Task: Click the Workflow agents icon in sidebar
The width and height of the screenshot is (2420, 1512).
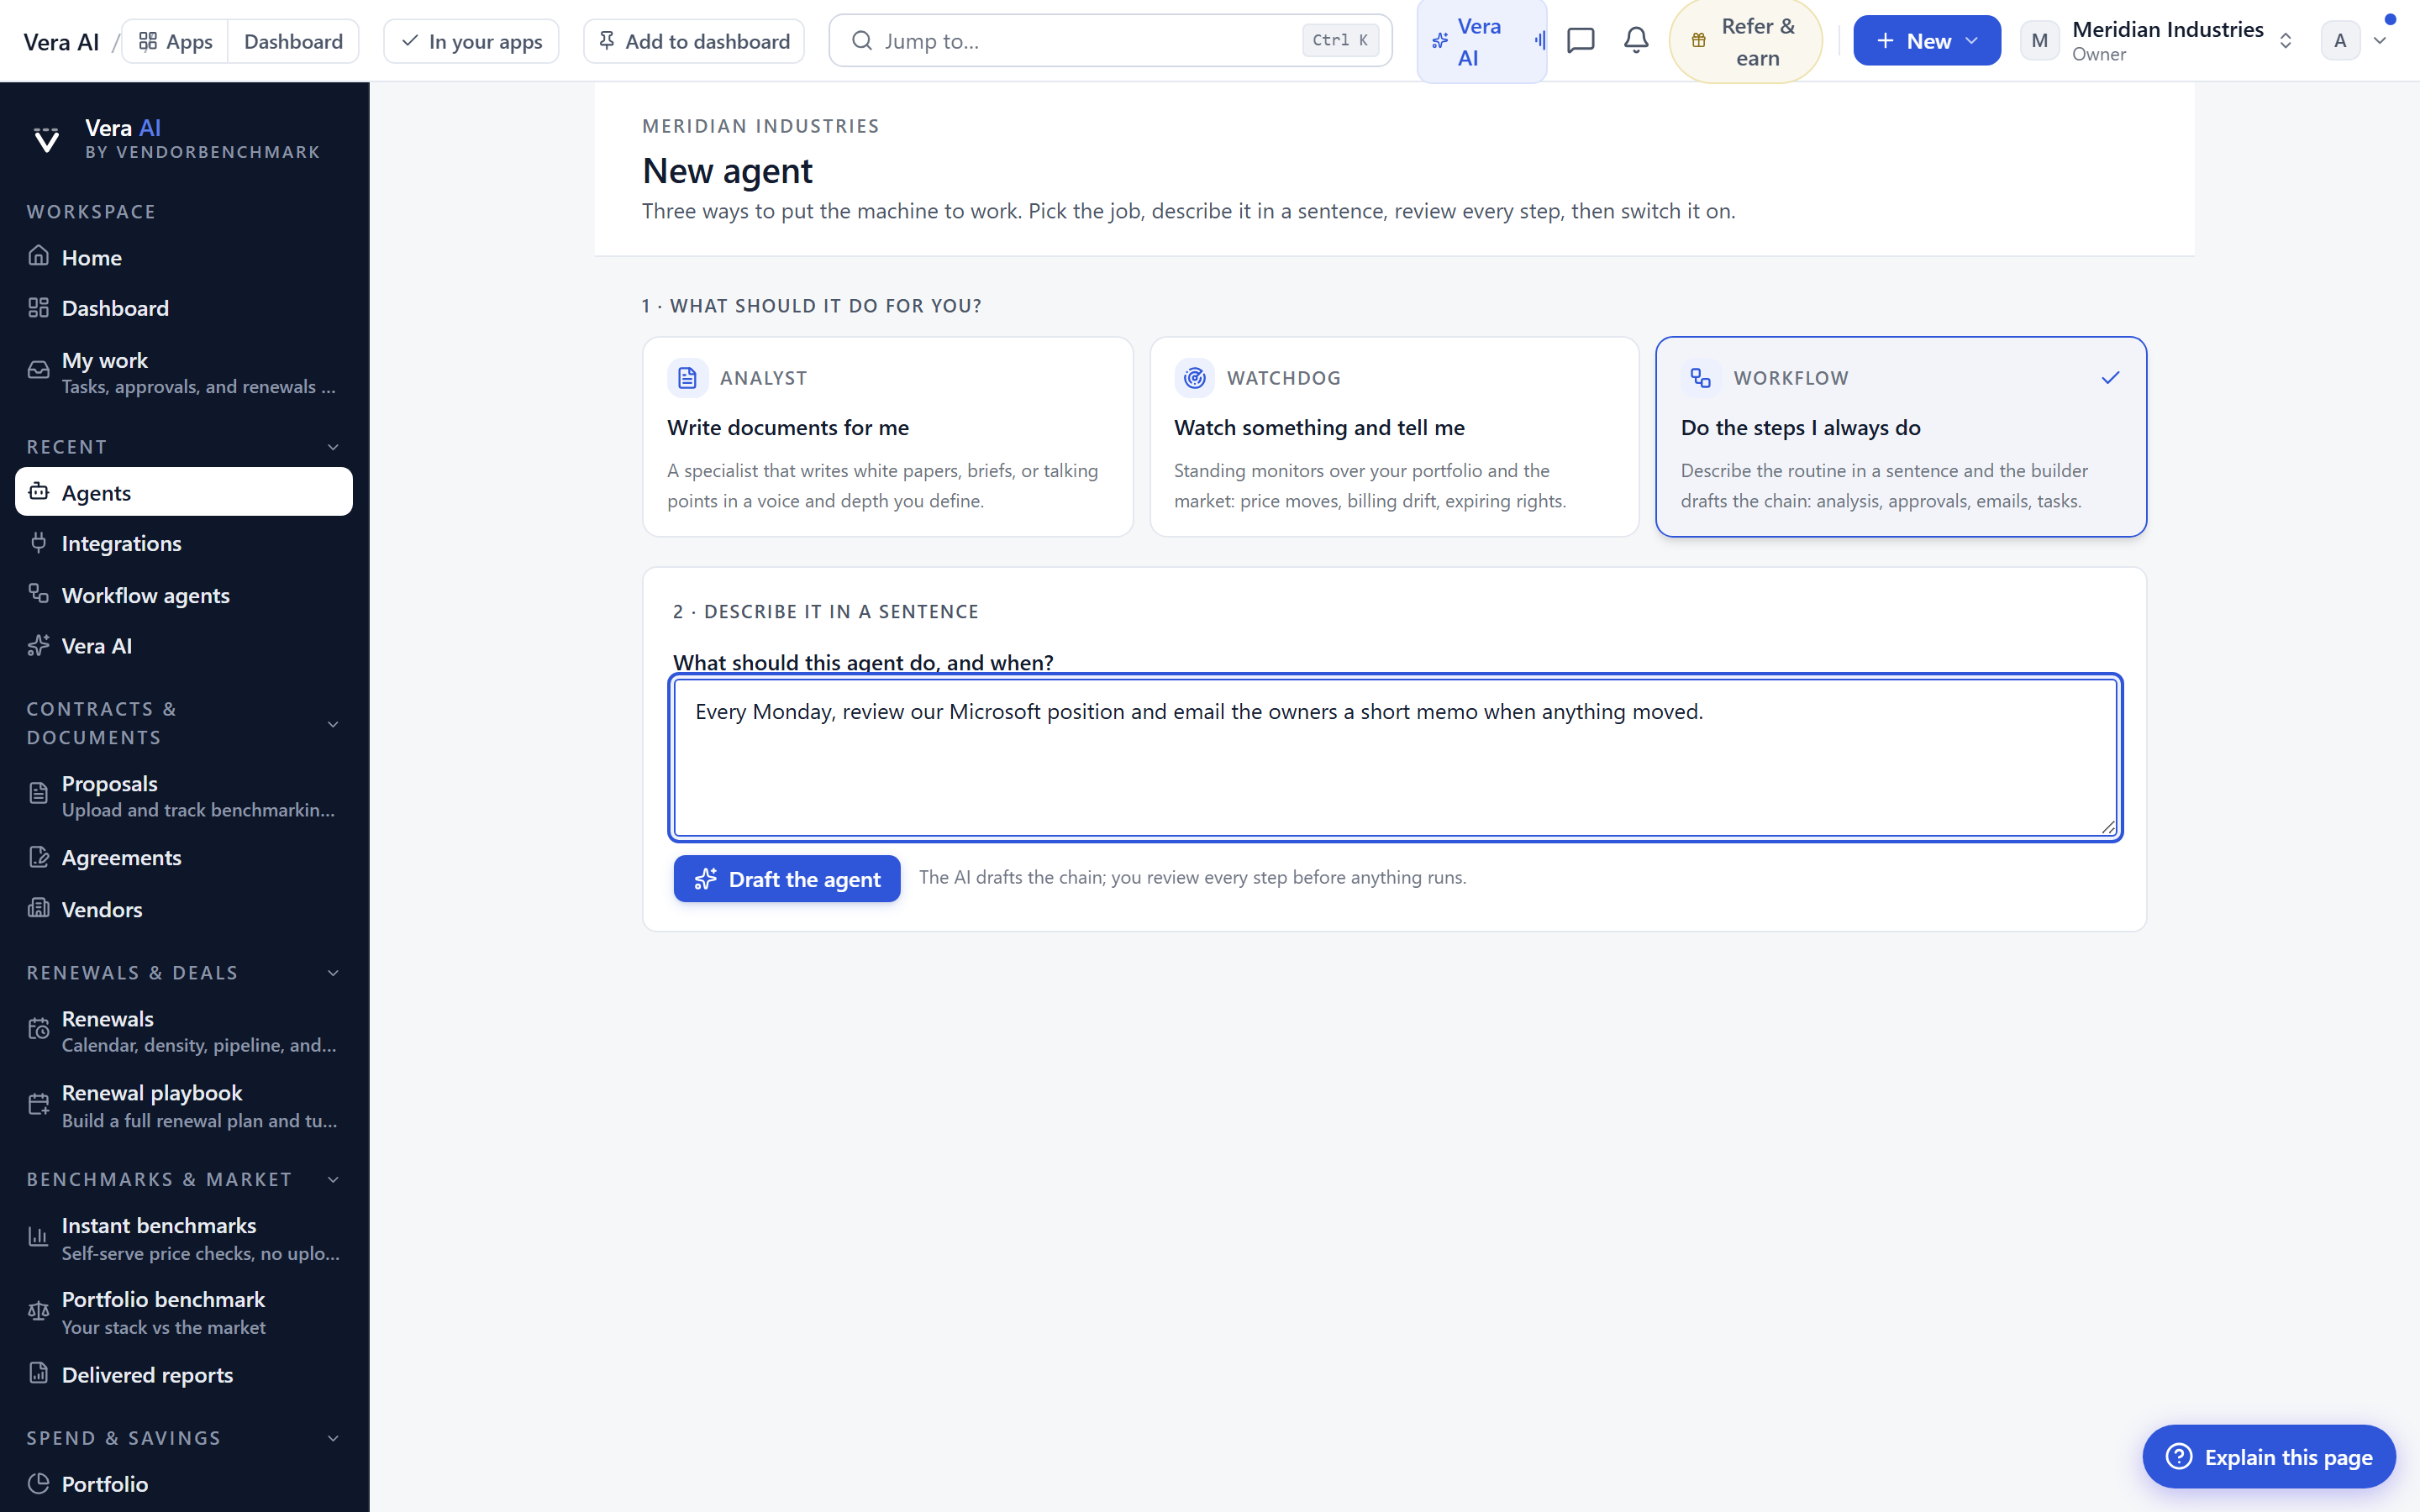Action: tap(38, 594)
